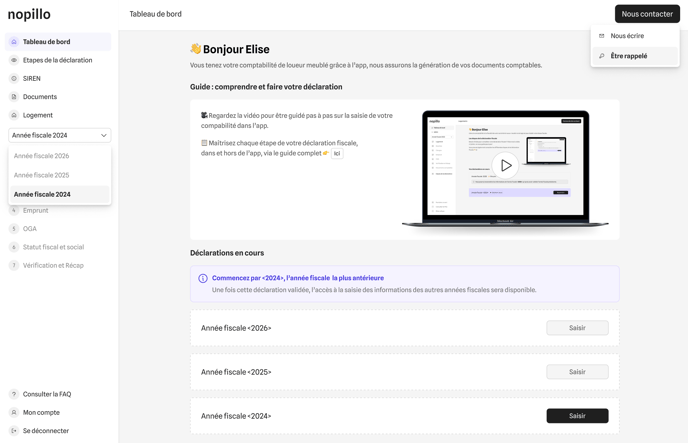The height and width of the screenshot is (443, 688).
Task: Open the Statut fiscal et social step
Action: [53, 247]
